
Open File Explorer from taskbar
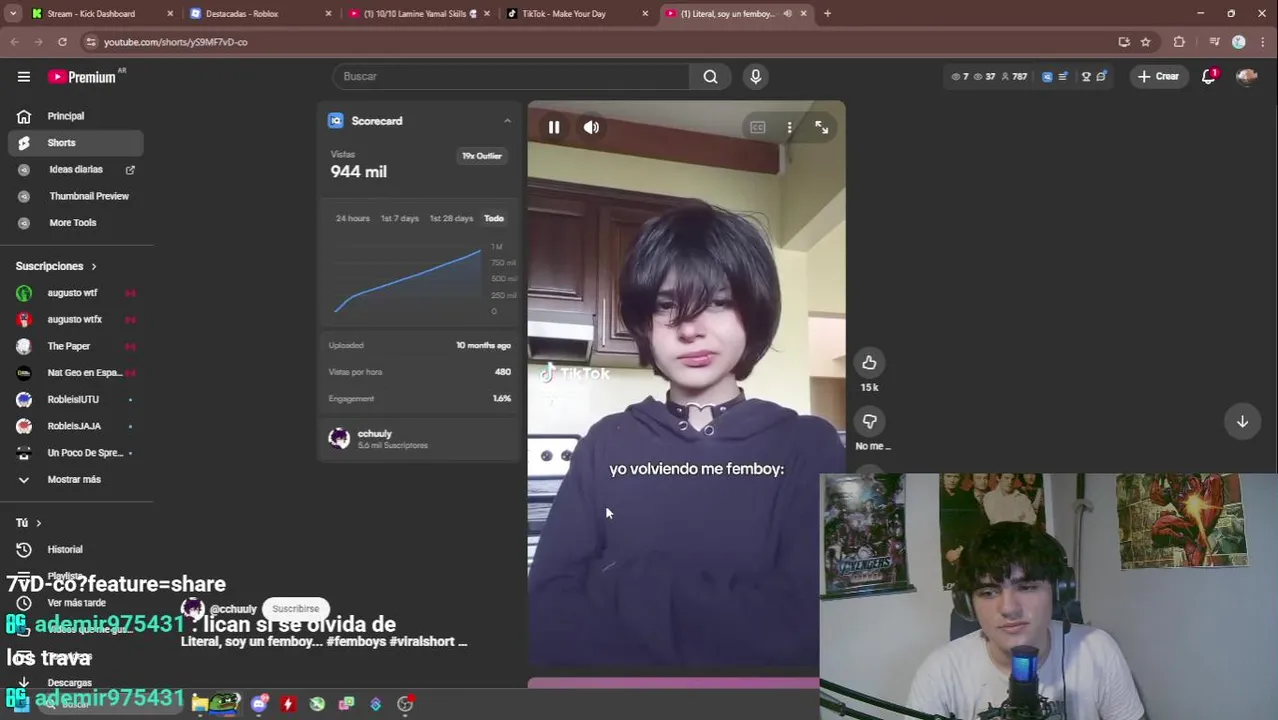(x=200, y=704)
